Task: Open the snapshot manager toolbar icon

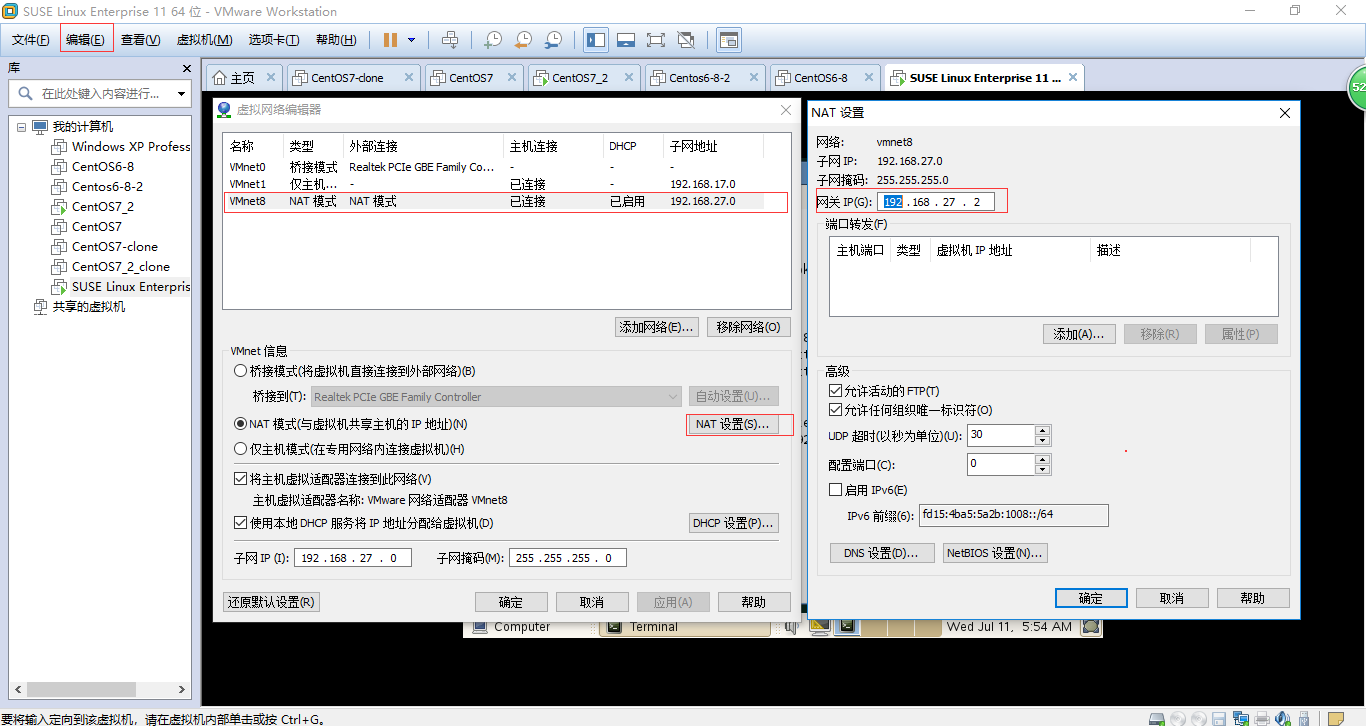Action: 553,40
